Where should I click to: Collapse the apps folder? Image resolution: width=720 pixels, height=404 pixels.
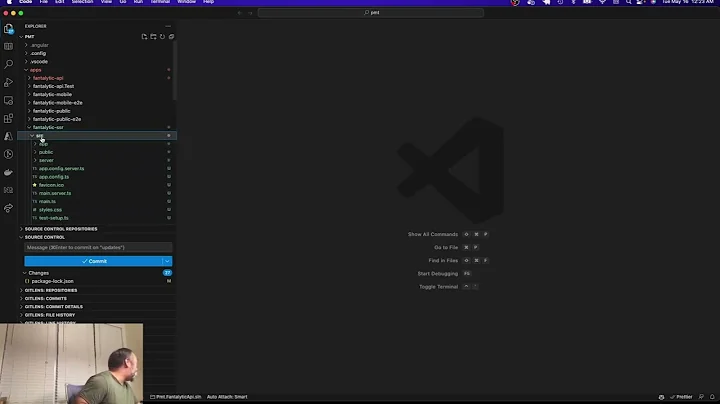click(x=35, y=70)
